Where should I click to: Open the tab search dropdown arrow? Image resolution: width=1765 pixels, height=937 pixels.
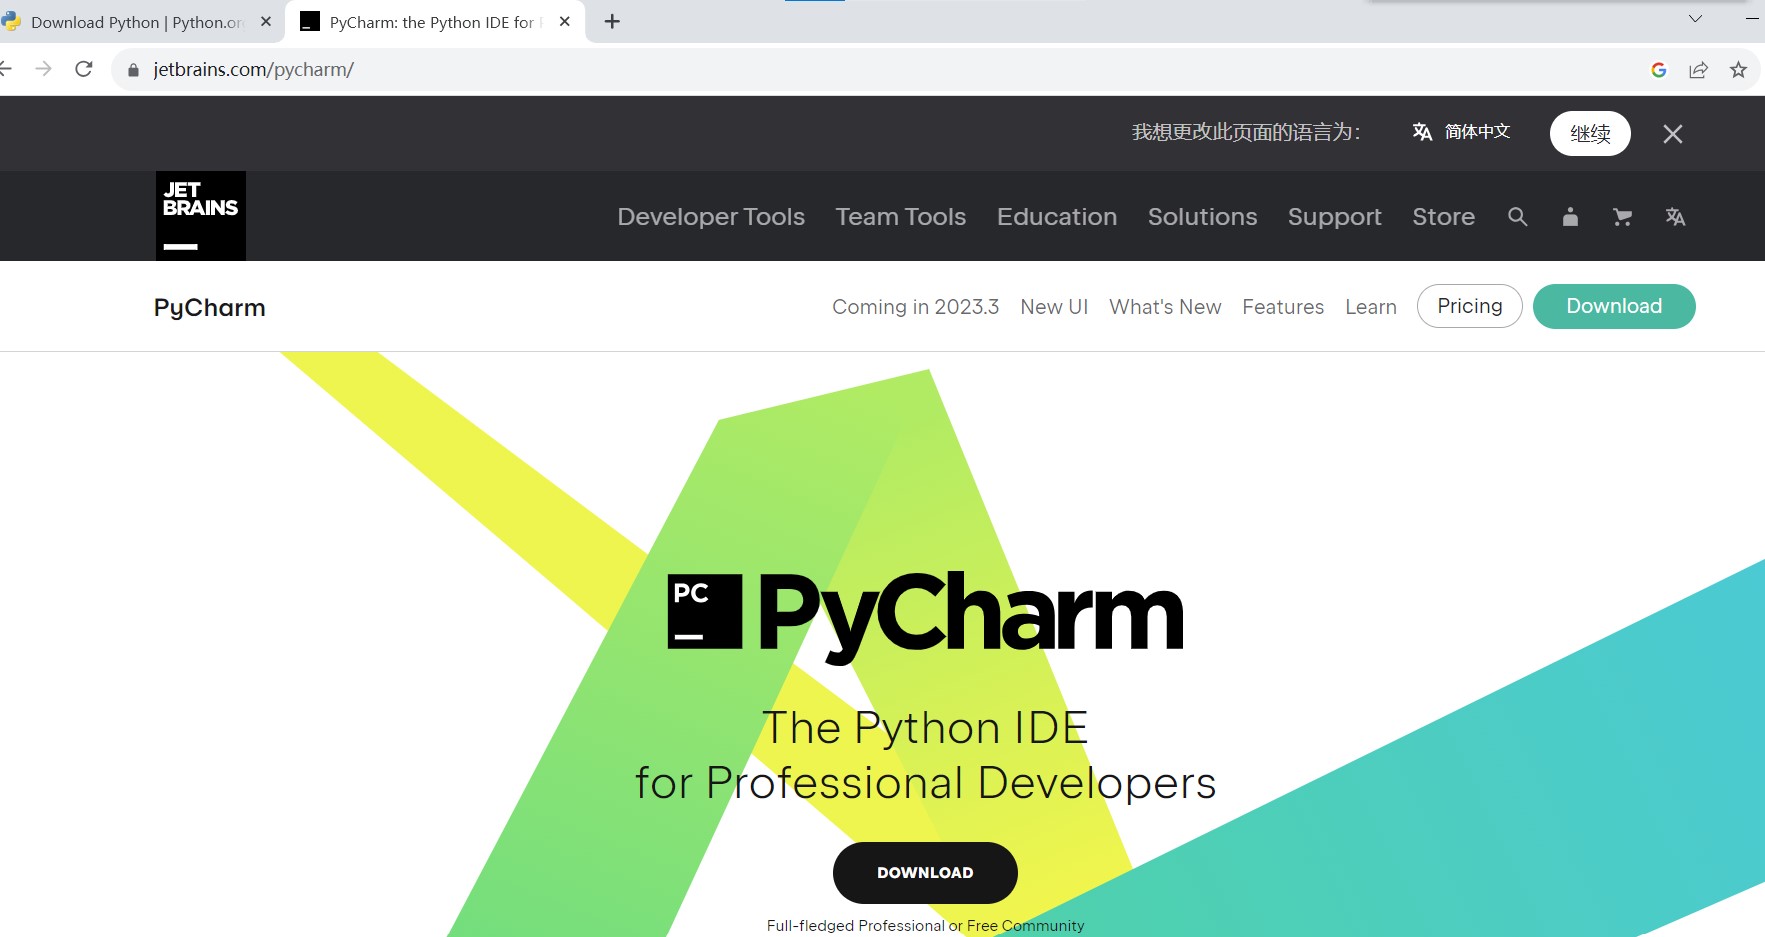pyautogui.click(x=1695, y=18)
